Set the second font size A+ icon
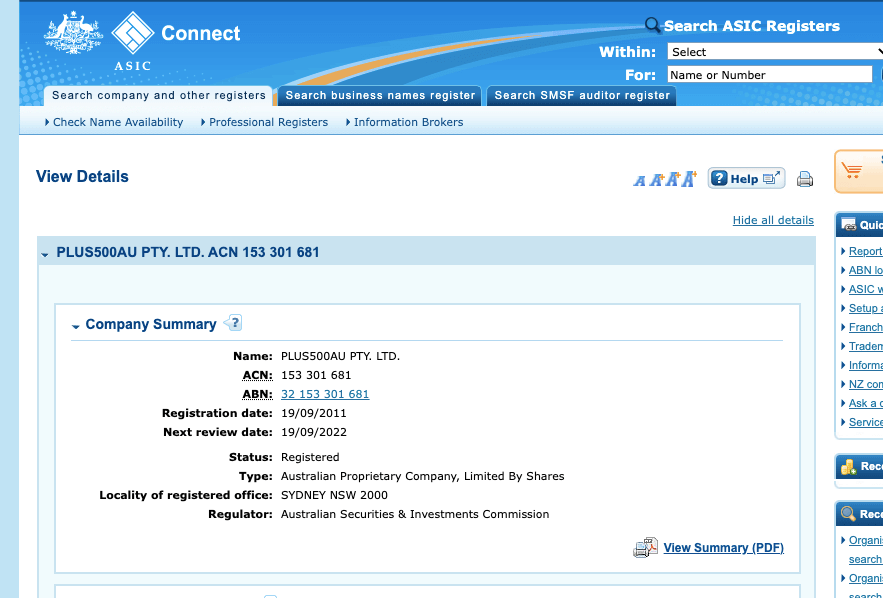The image size is (883, 598). (656, 180)
